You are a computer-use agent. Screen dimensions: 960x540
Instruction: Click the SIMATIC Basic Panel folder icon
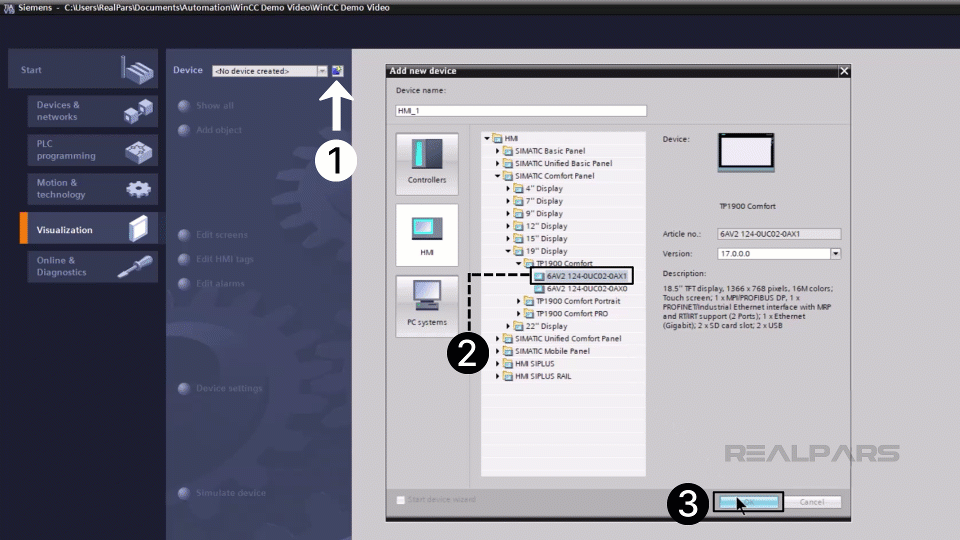pos(508,151)
